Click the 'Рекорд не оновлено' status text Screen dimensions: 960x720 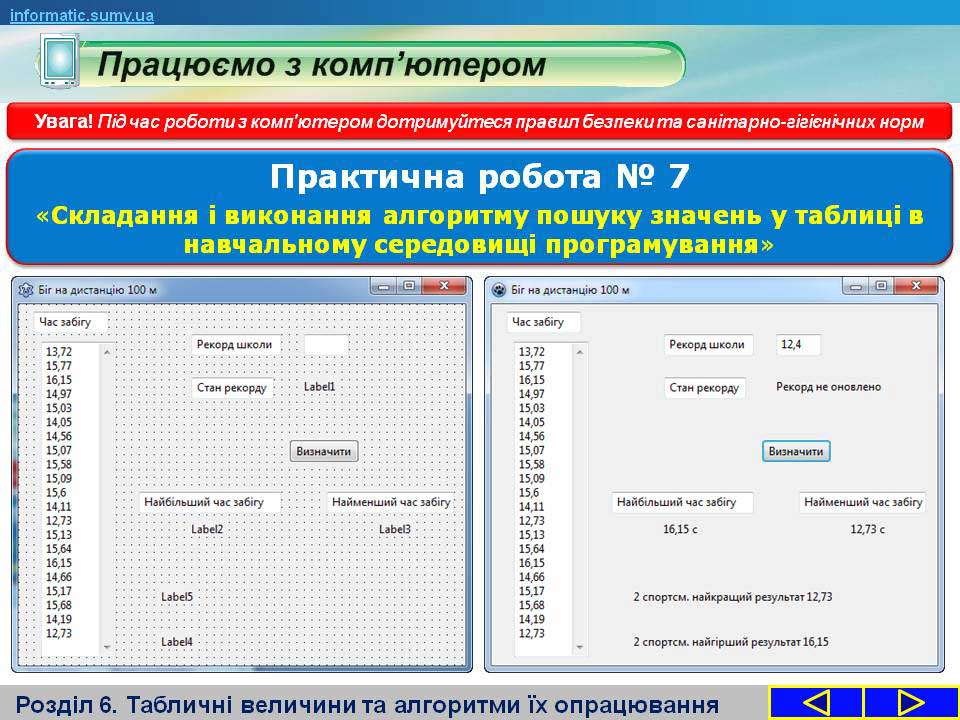[x=828, y=387]
